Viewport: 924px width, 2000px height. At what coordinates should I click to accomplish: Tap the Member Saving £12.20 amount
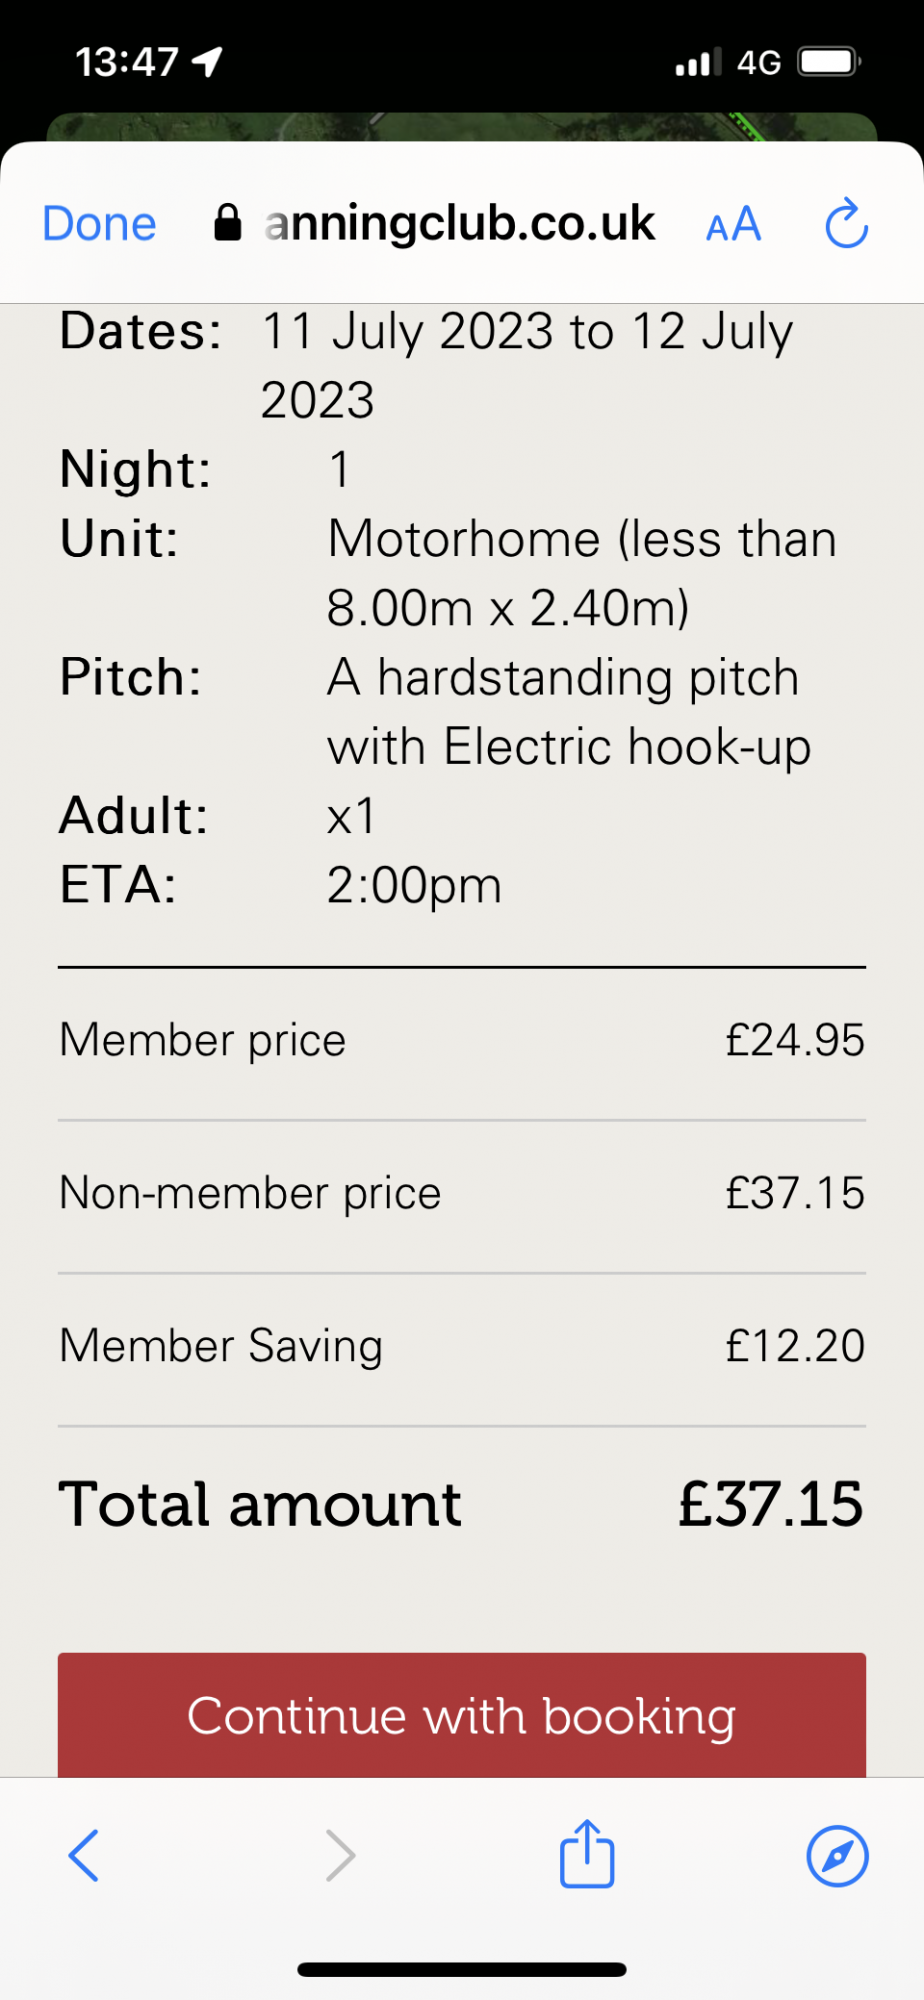tap(794, 1346)
